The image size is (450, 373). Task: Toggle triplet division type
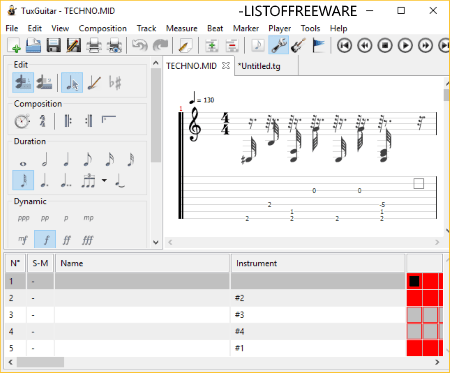point(88,180)
